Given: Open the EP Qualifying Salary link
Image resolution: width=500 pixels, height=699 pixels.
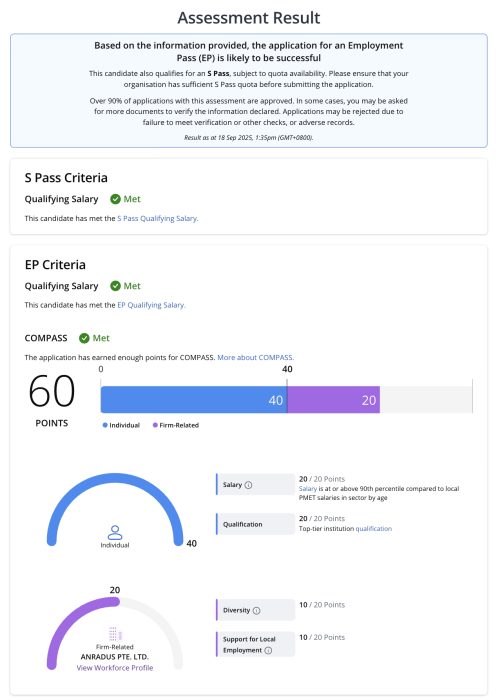Looking at the screenshot, I should tap(151, 305).
